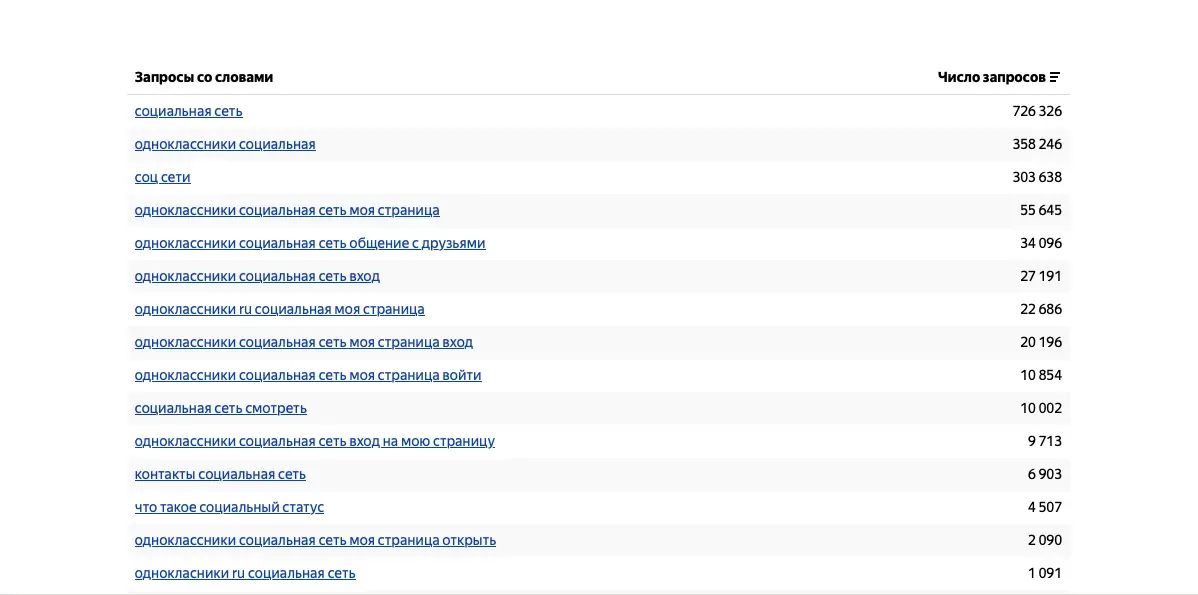Select the value 10 854
1198x595 pixels.
(1041, 376)
